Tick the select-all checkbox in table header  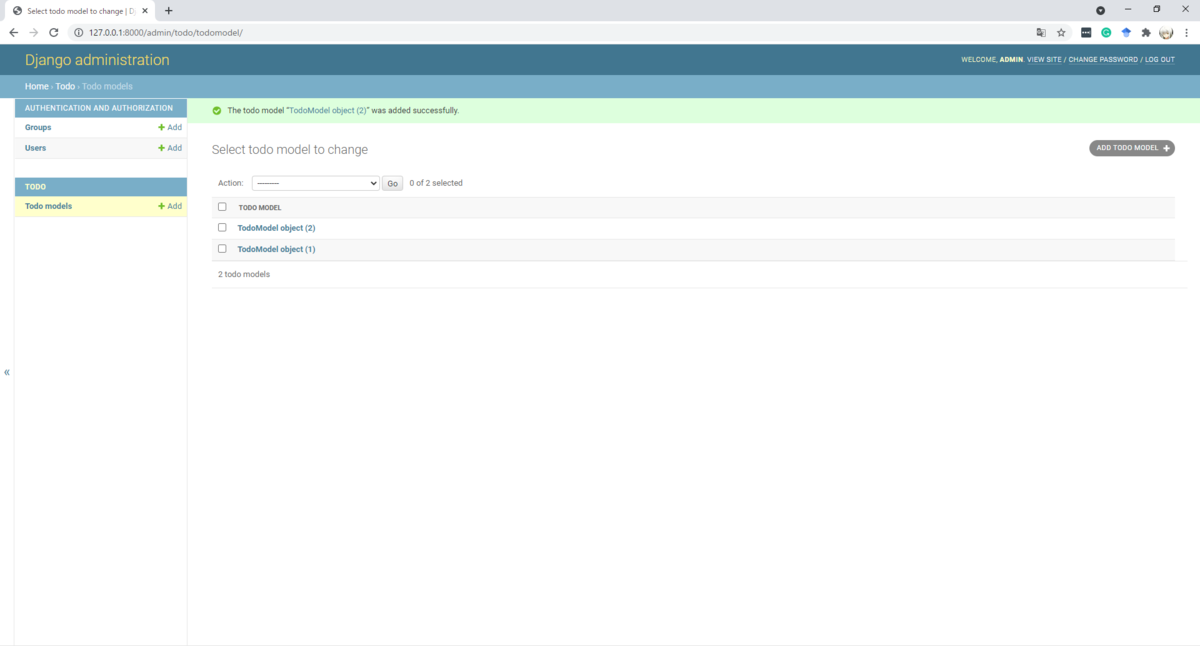pyautogui.click(x=222, y=207)
